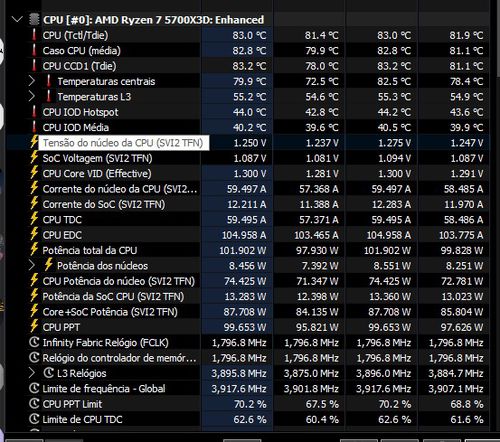
Task: Click thermometer icon beside Temperaturas centrais
Action: tap(49, 81)
